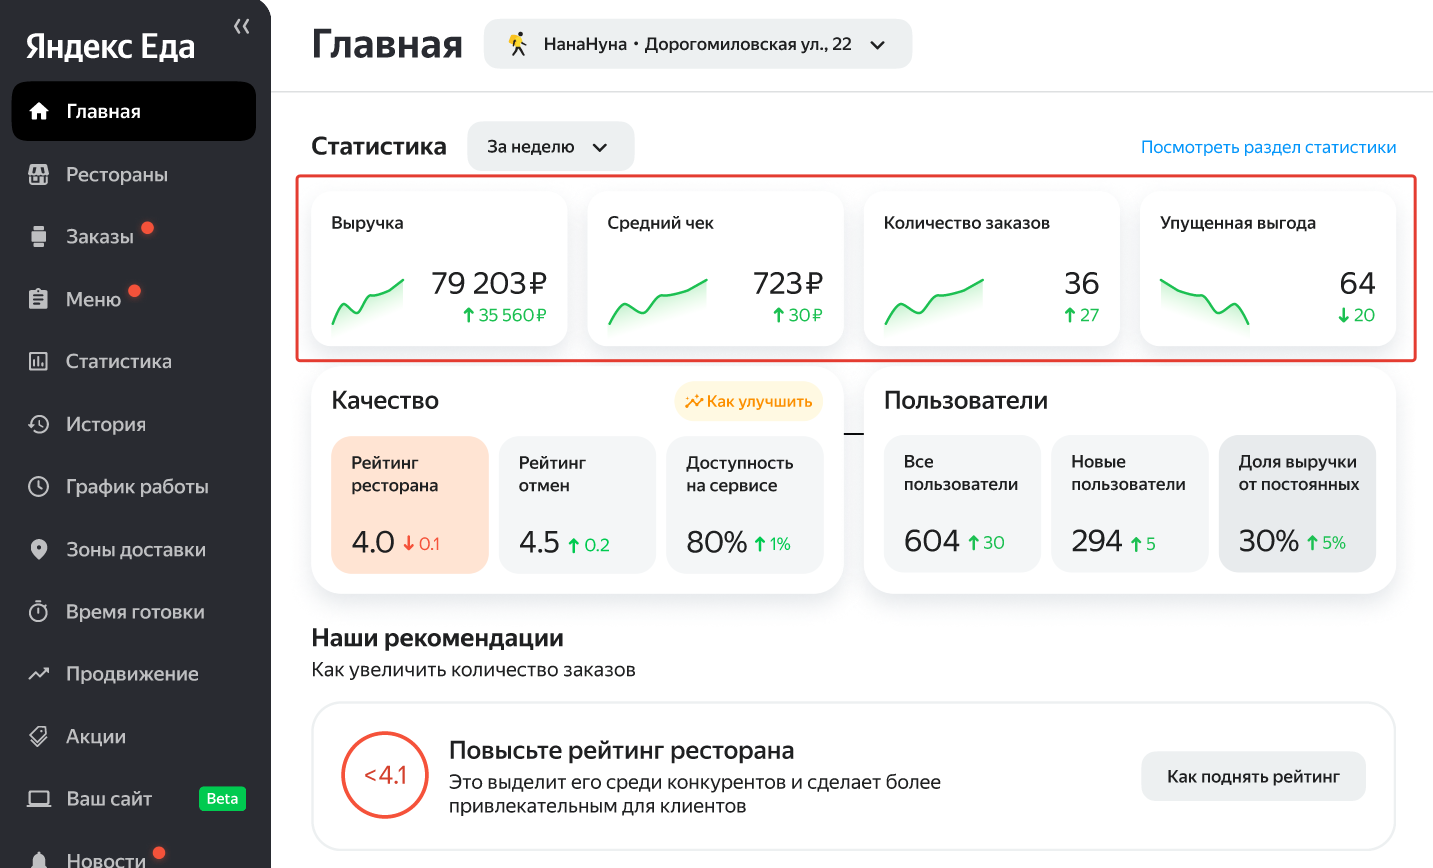Image resolution: width=1433 pixels, height=868 pixels.
Task: Click the Упущенная выгода trend sparkline
Action: pyautogui.click(x=1204, y=302)
